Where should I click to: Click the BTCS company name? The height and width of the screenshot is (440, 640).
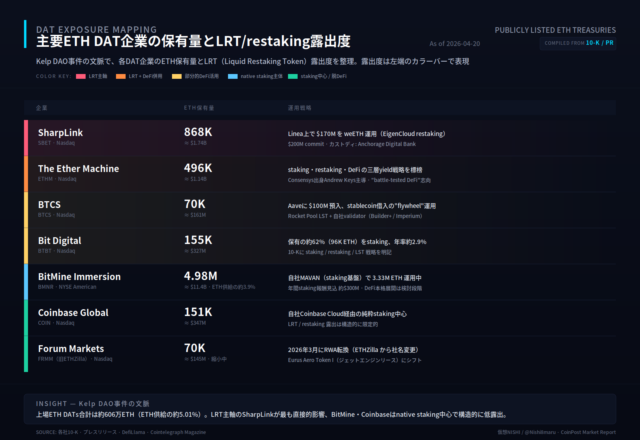52,204
